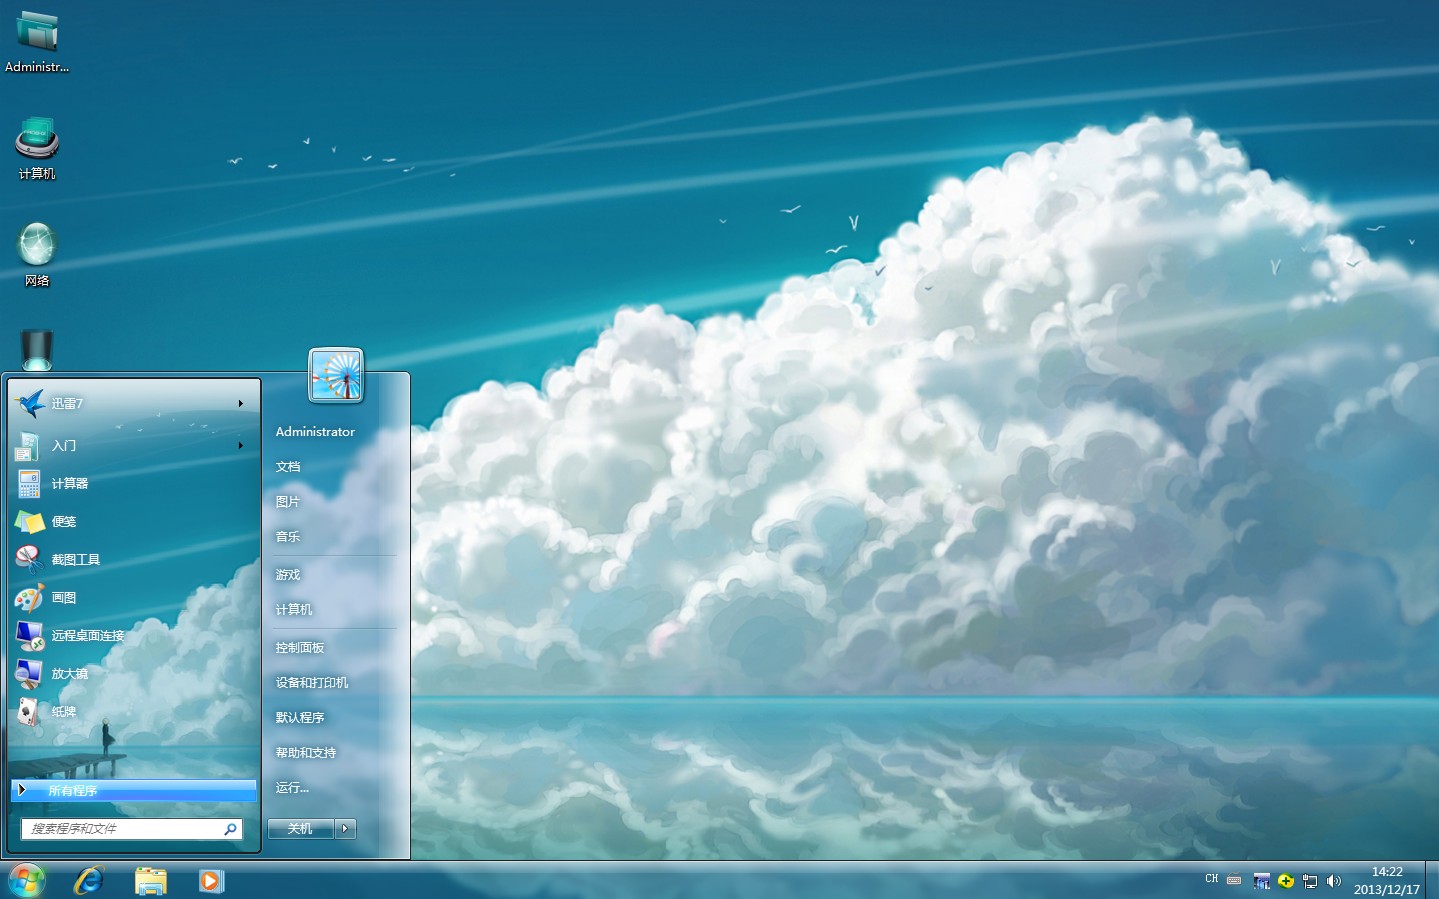Screen dimensions: 1439x899
Task: Click the Show desktop strip beside the clock
Action: 1433,880
